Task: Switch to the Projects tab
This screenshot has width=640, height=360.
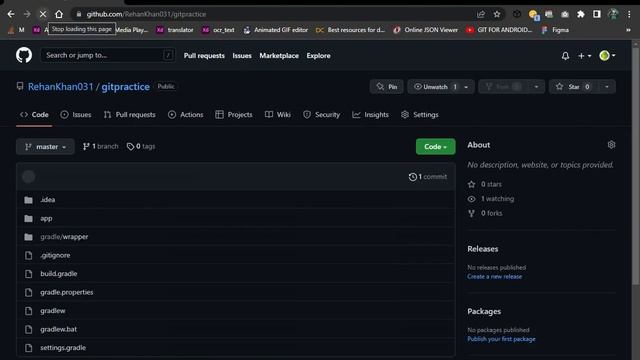Action: pyautogui.click(x=234, y=115)
